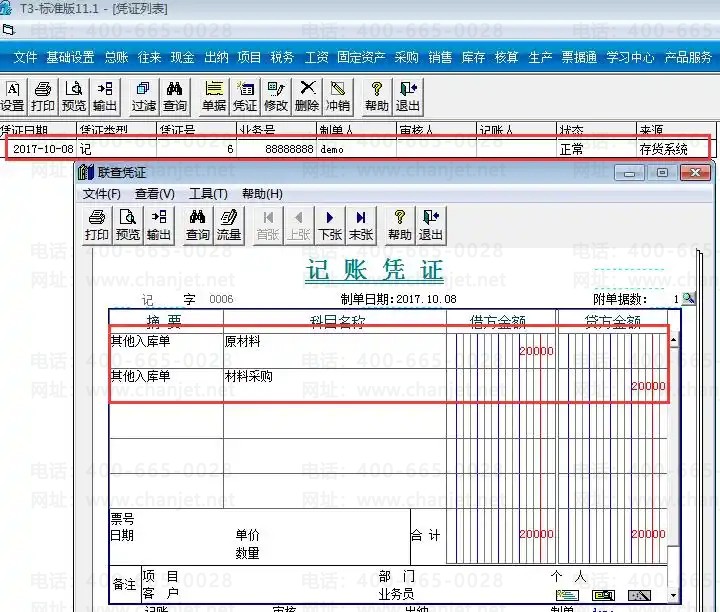Open the 销售 menu
The height and width of the screenshot is (612, 720).
[x=440, y=57]
